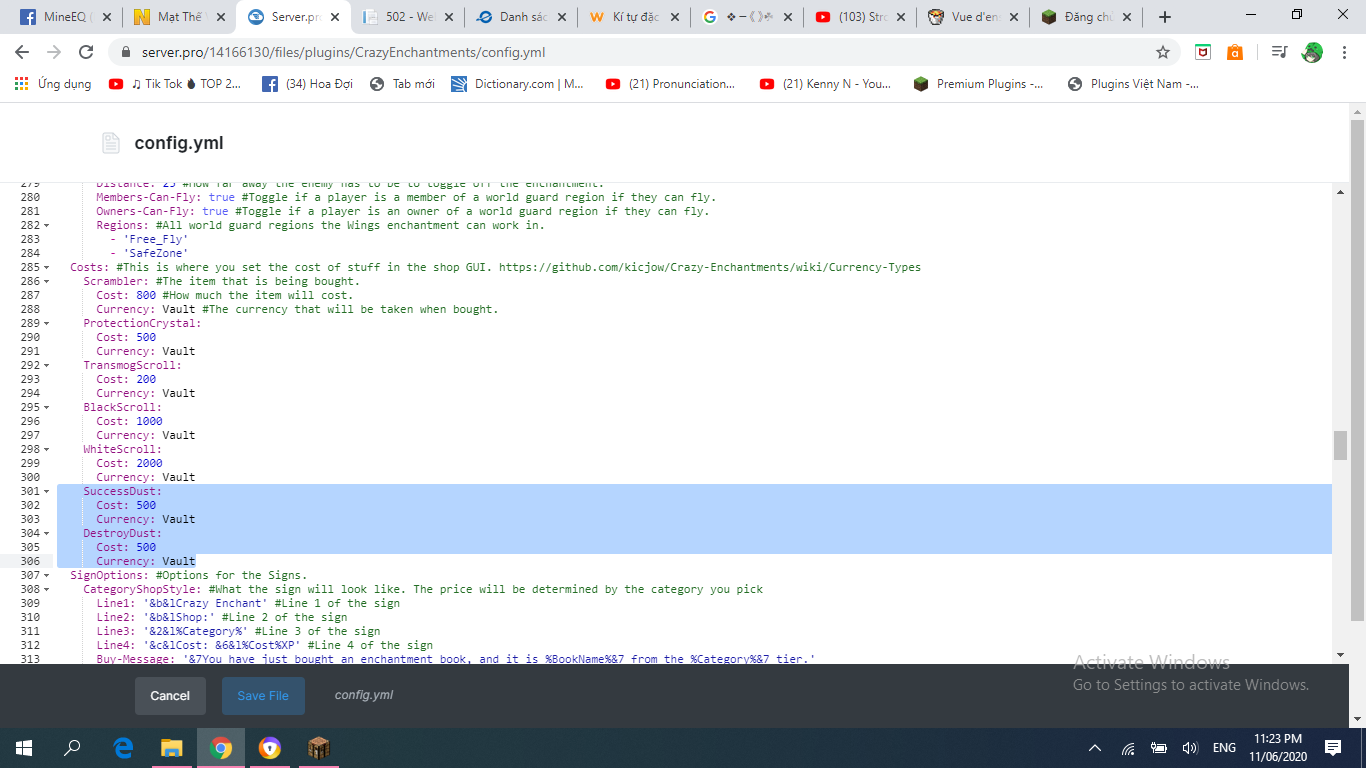Fold the WhiteScroll block at line 298
The height and width of the screenshot is (768, 1366).
[x=47, y=449]
